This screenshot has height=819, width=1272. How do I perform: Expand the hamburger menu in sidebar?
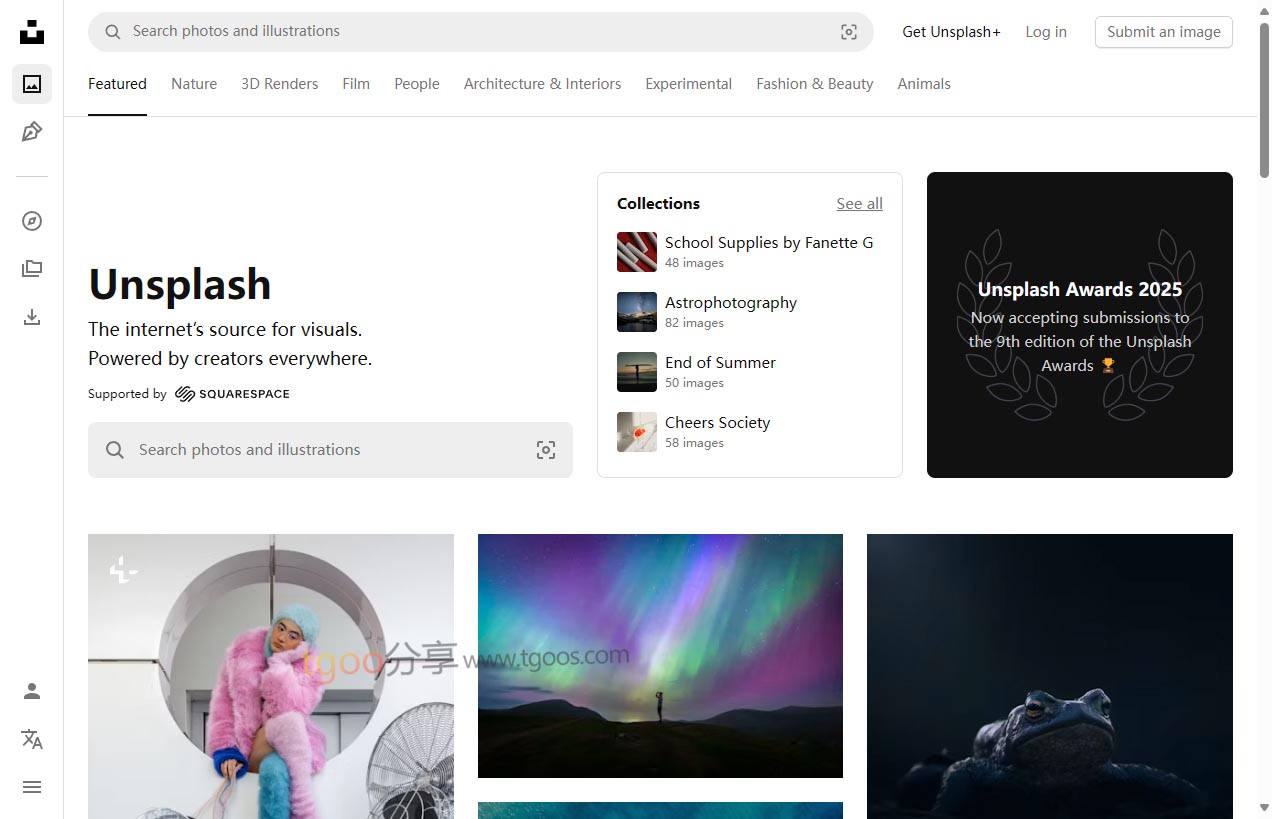coord(32,787)
